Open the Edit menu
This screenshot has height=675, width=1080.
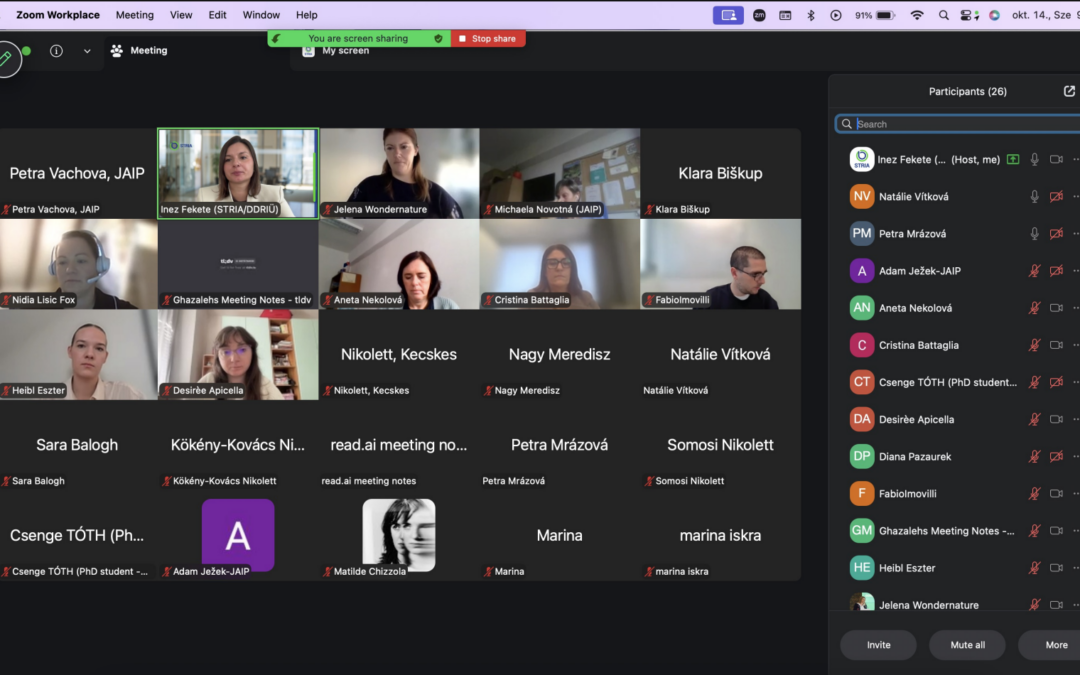217,14
